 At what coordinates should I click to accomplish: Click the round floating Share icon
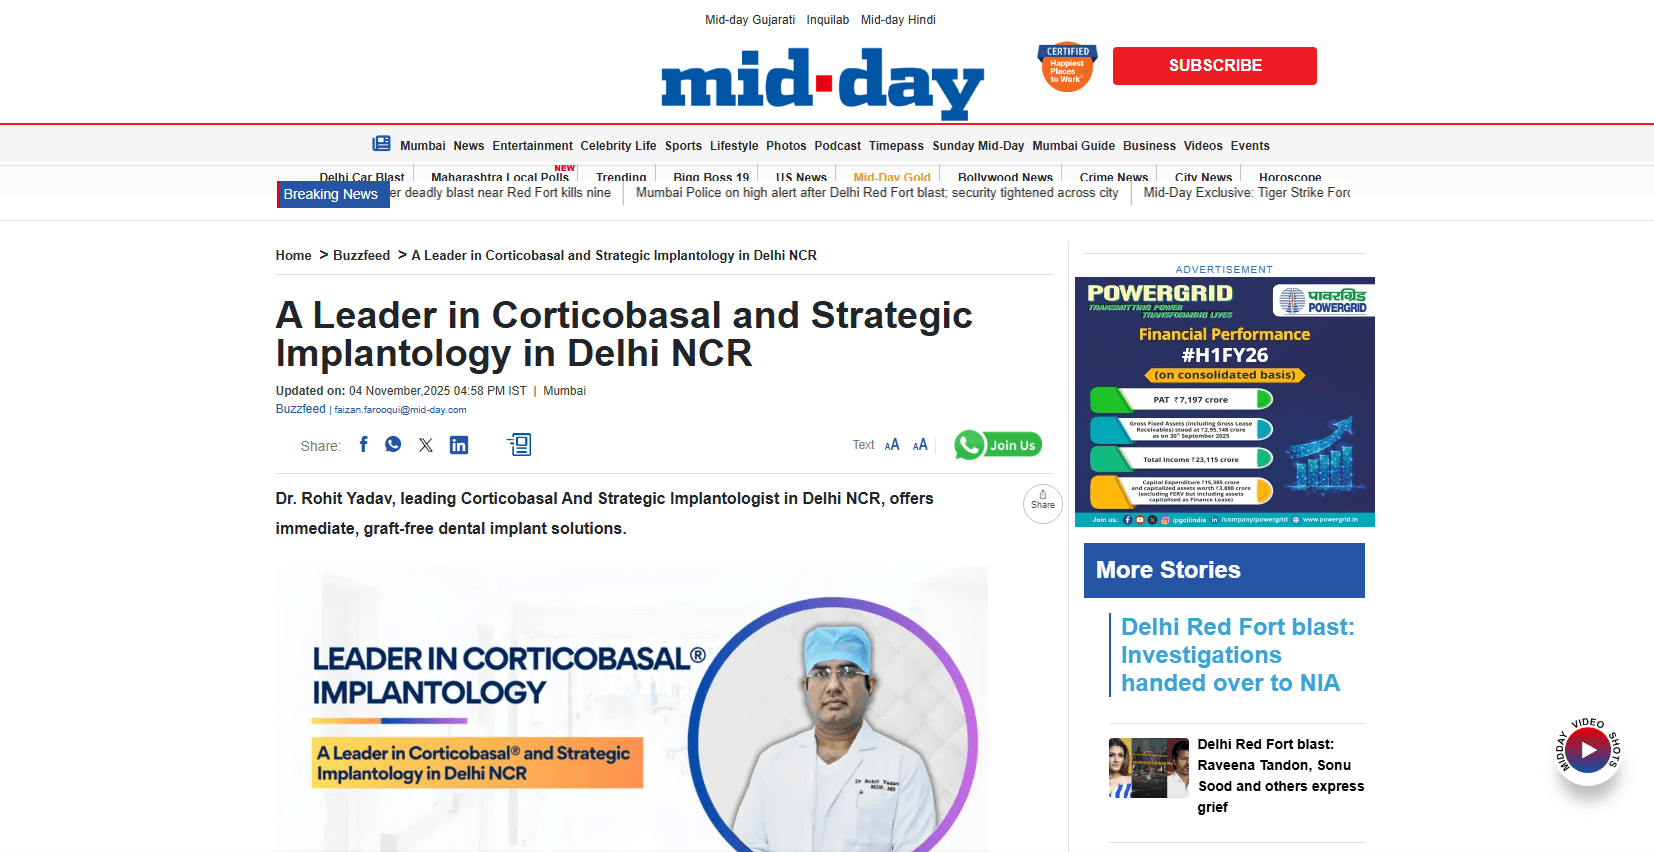(1042, 503)
